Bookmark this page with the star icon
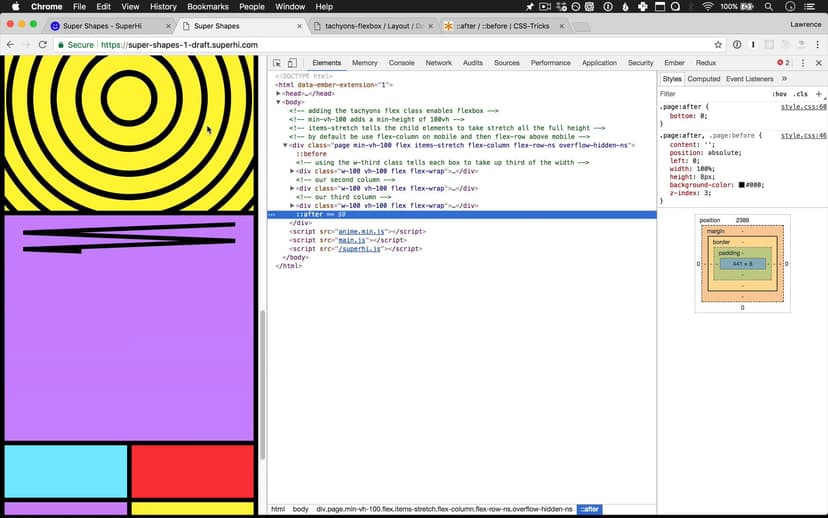Viewport: 828px width, 518px height. [718, 45]
